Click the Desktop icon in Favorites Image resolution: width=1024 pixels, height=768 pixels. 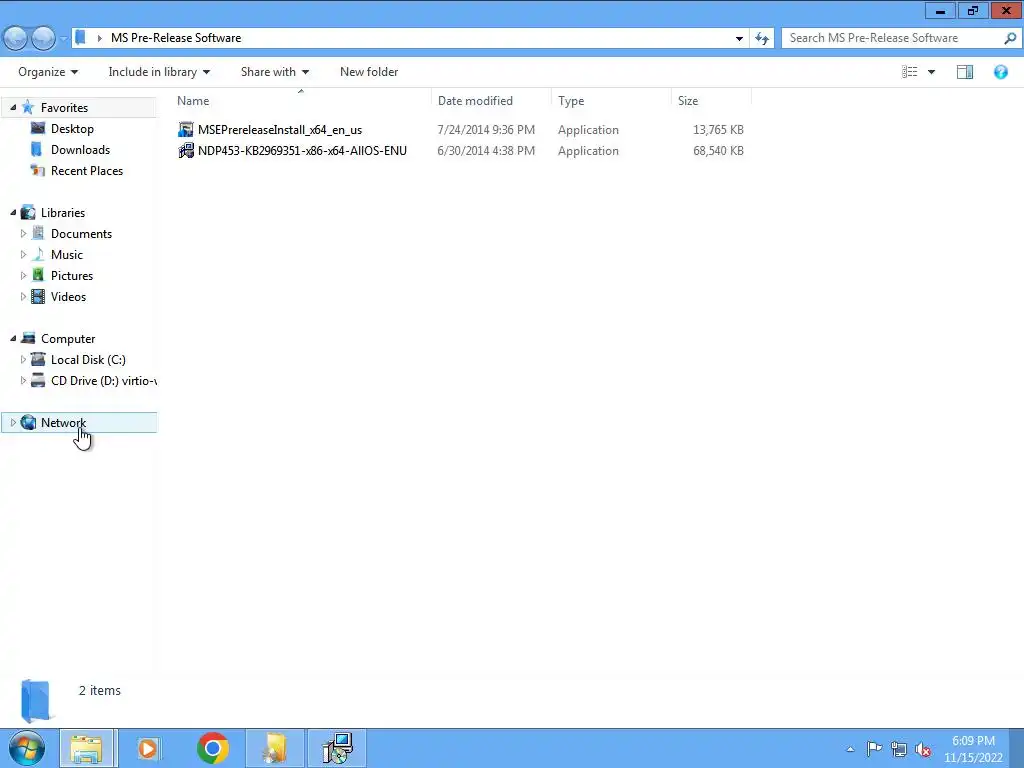[38, 128]
